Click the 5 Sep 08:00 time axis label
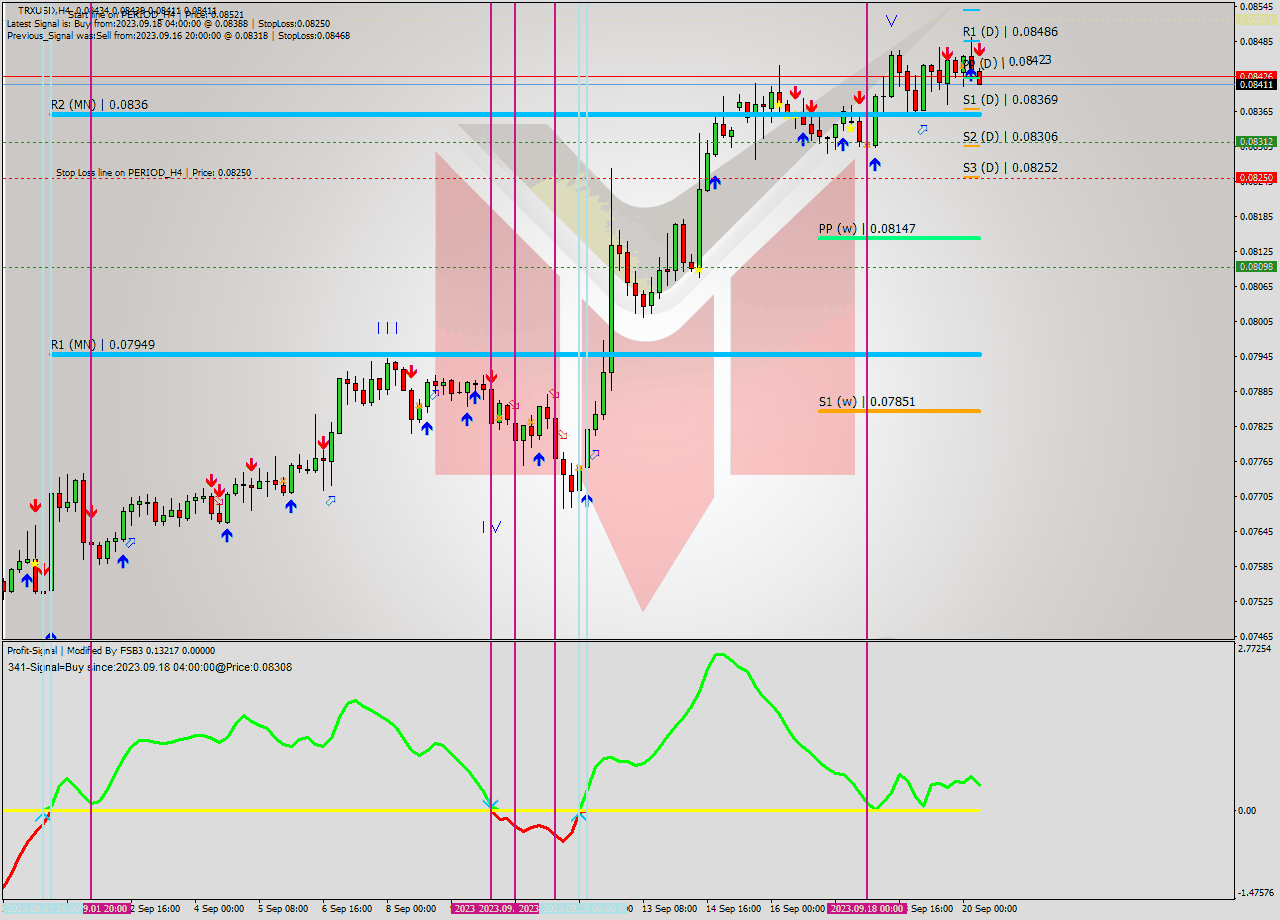The image size is (1280, 920). pyautogui.click(x=282, y=909)
